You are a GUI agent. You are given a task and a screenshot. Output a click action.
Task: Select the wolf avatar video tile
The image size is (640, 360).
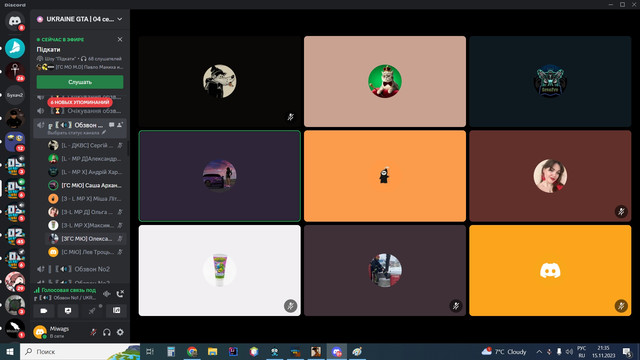coord(220,81)
